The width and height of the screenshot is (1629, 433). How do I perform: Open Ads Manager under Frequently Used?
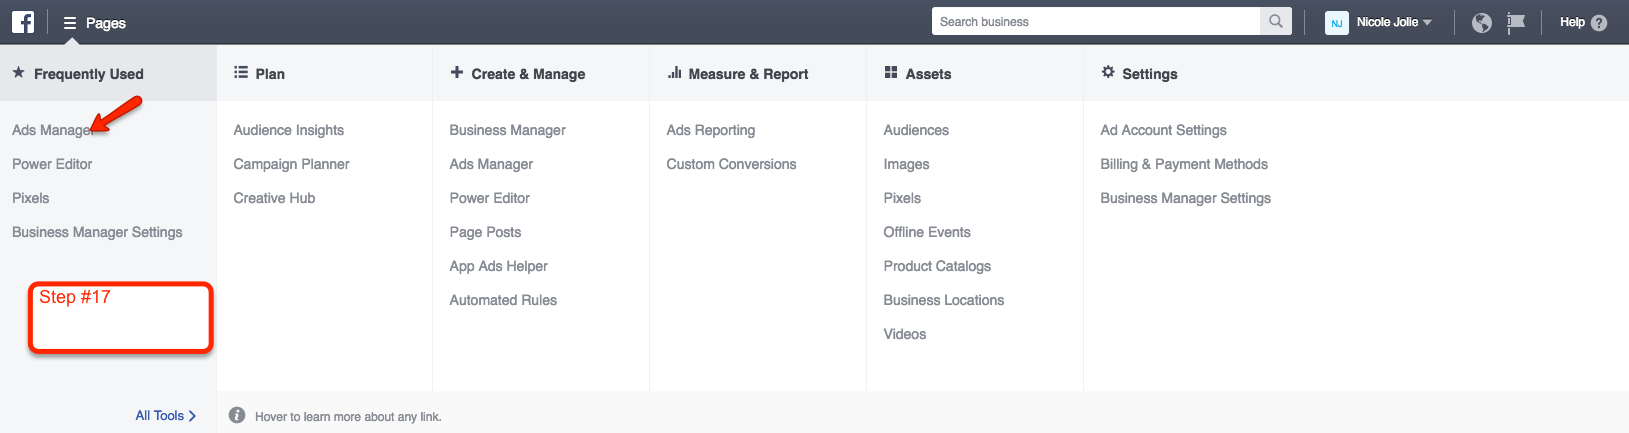[52, 130]
